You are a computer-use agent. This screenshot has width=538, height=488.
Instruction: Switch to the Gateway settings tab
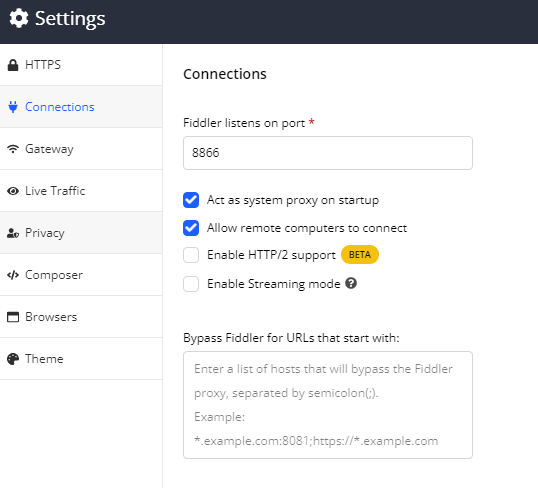coord(81,149)
